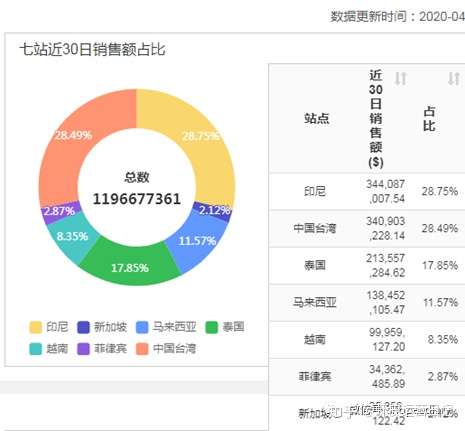The width and height of the screenshot is (465, 431).
Task: Click sales value 138,452,105.47
Action: [386, 302]
